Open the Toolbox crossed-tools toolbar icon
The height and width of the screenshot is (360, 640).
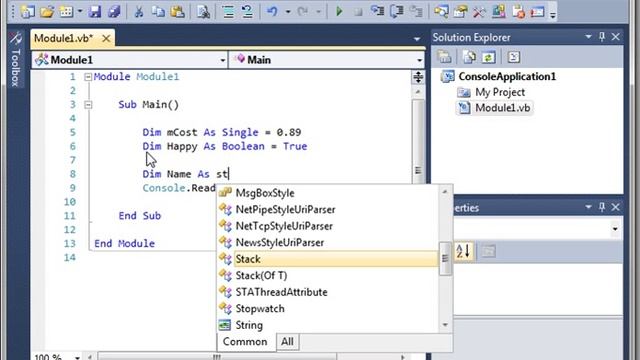479,11
